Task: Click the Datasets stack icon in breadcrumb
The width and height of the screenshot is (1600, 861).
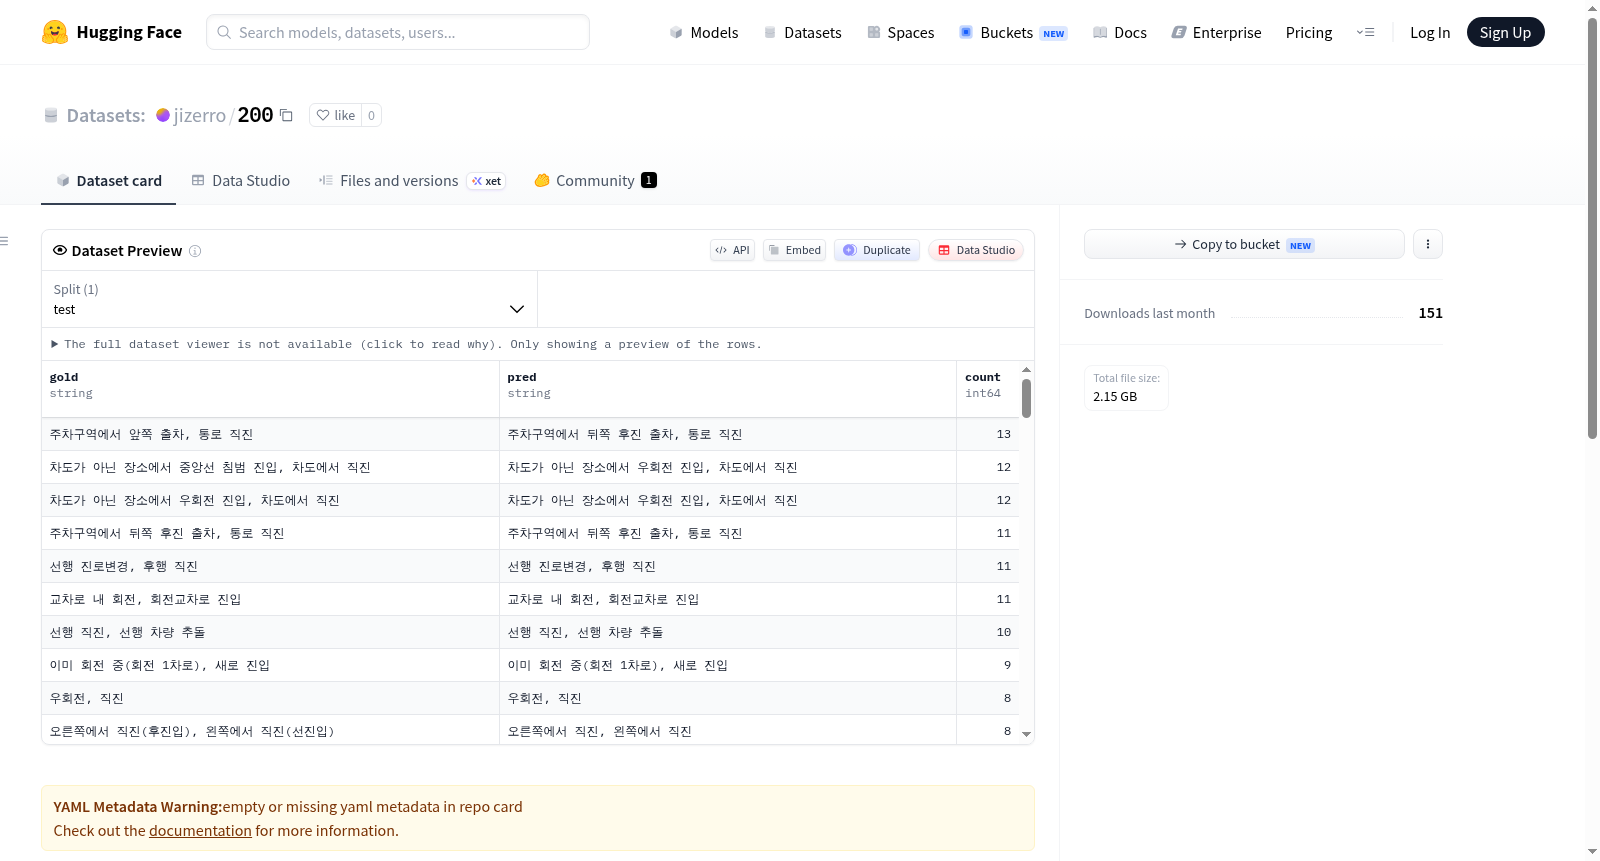Action: [51, 115]
